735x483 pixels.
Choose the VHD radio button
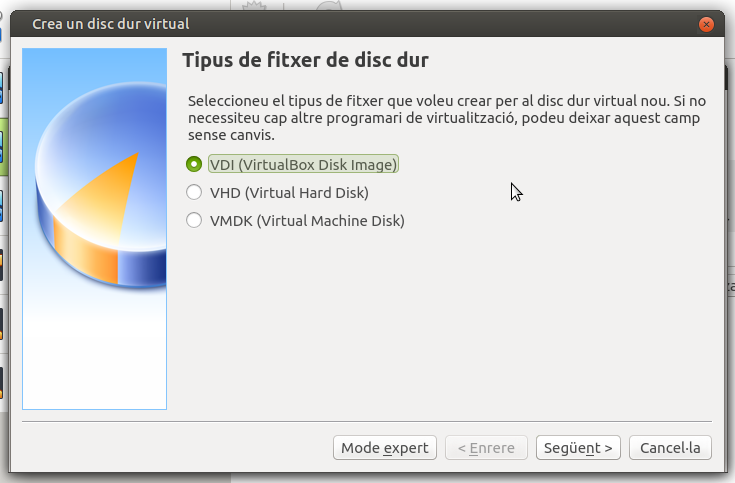[x=194, y=192]
